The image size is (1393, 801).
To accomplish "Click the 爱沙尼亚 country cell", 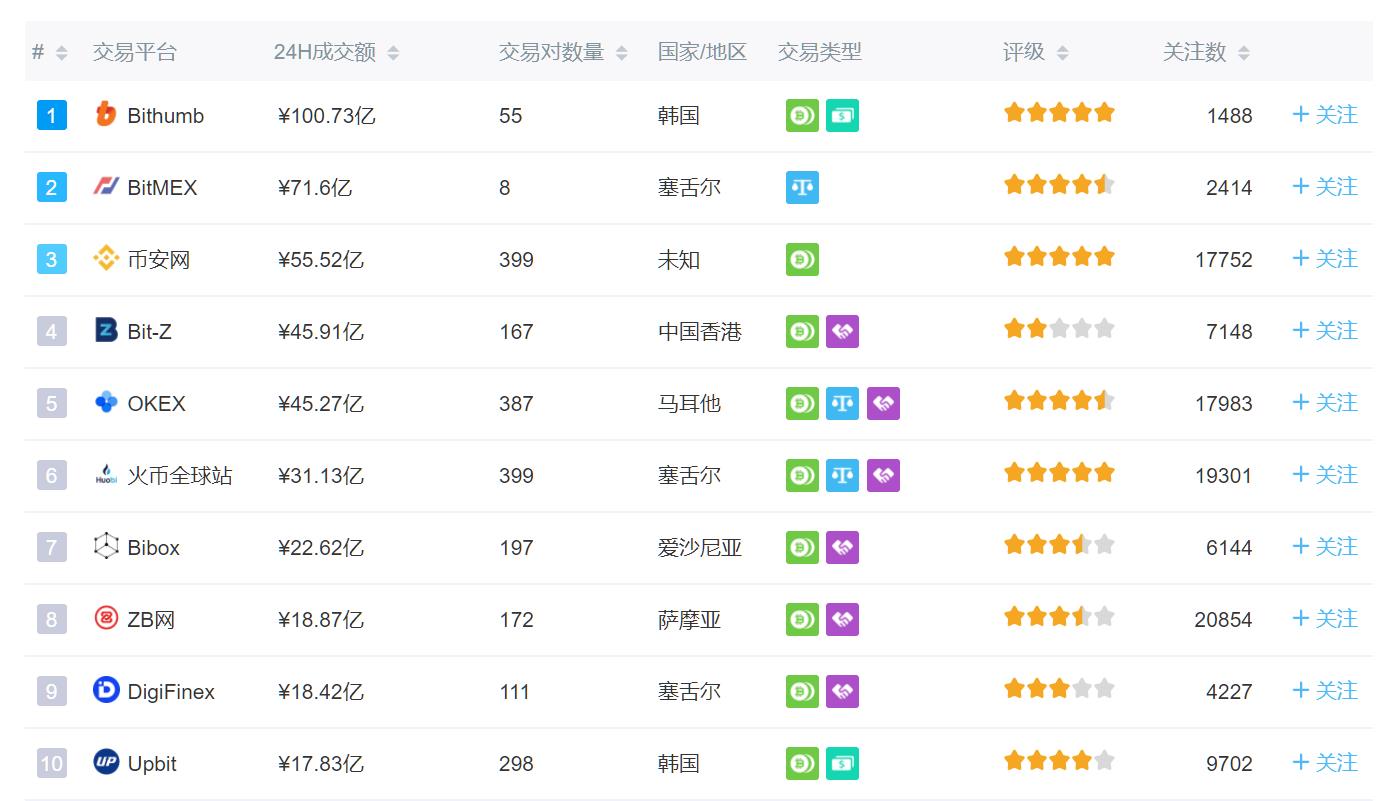I will [x=700, y=548].
